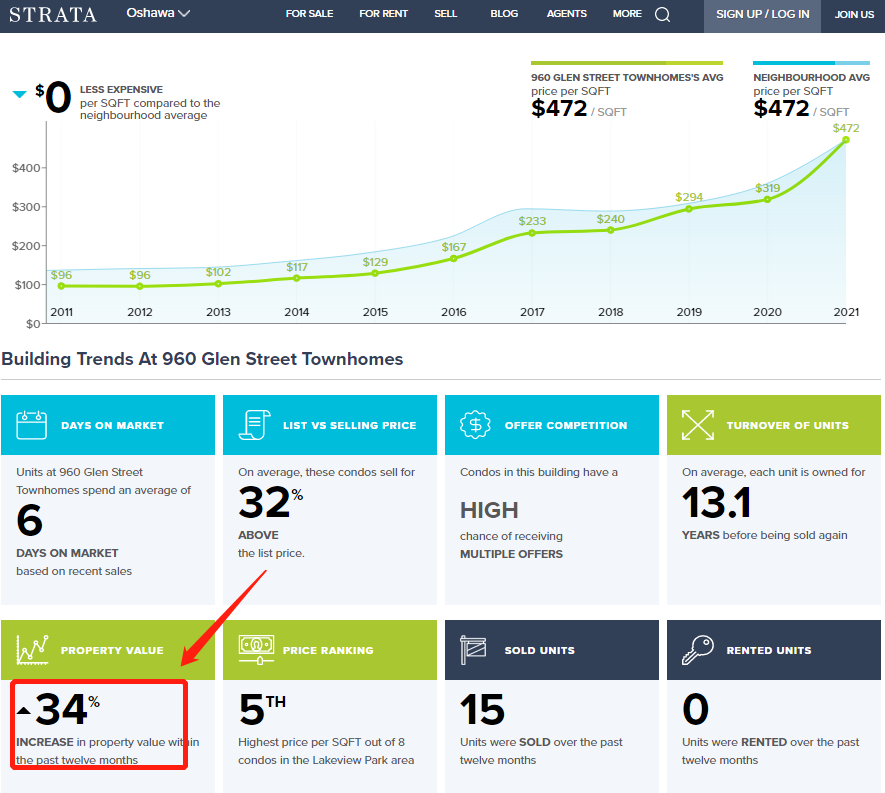Select the 2021 $472 chart data point

pyautogui.click(x=845, y=140)
